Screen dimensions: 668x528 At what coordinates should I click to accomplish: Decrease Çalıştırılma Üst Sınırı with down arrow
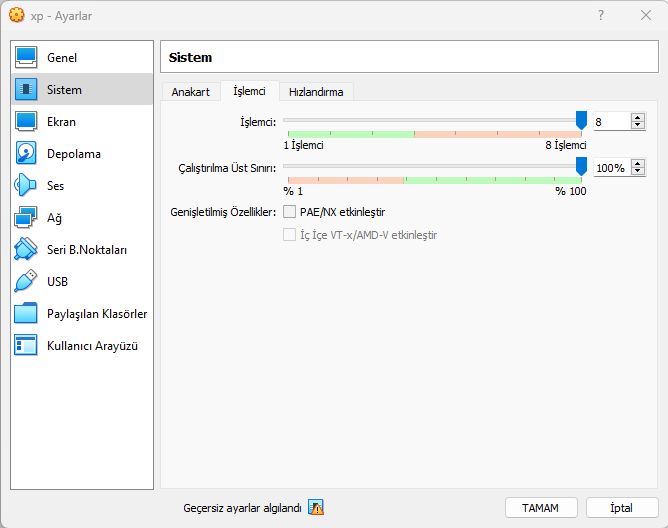[x=638, y=172]
